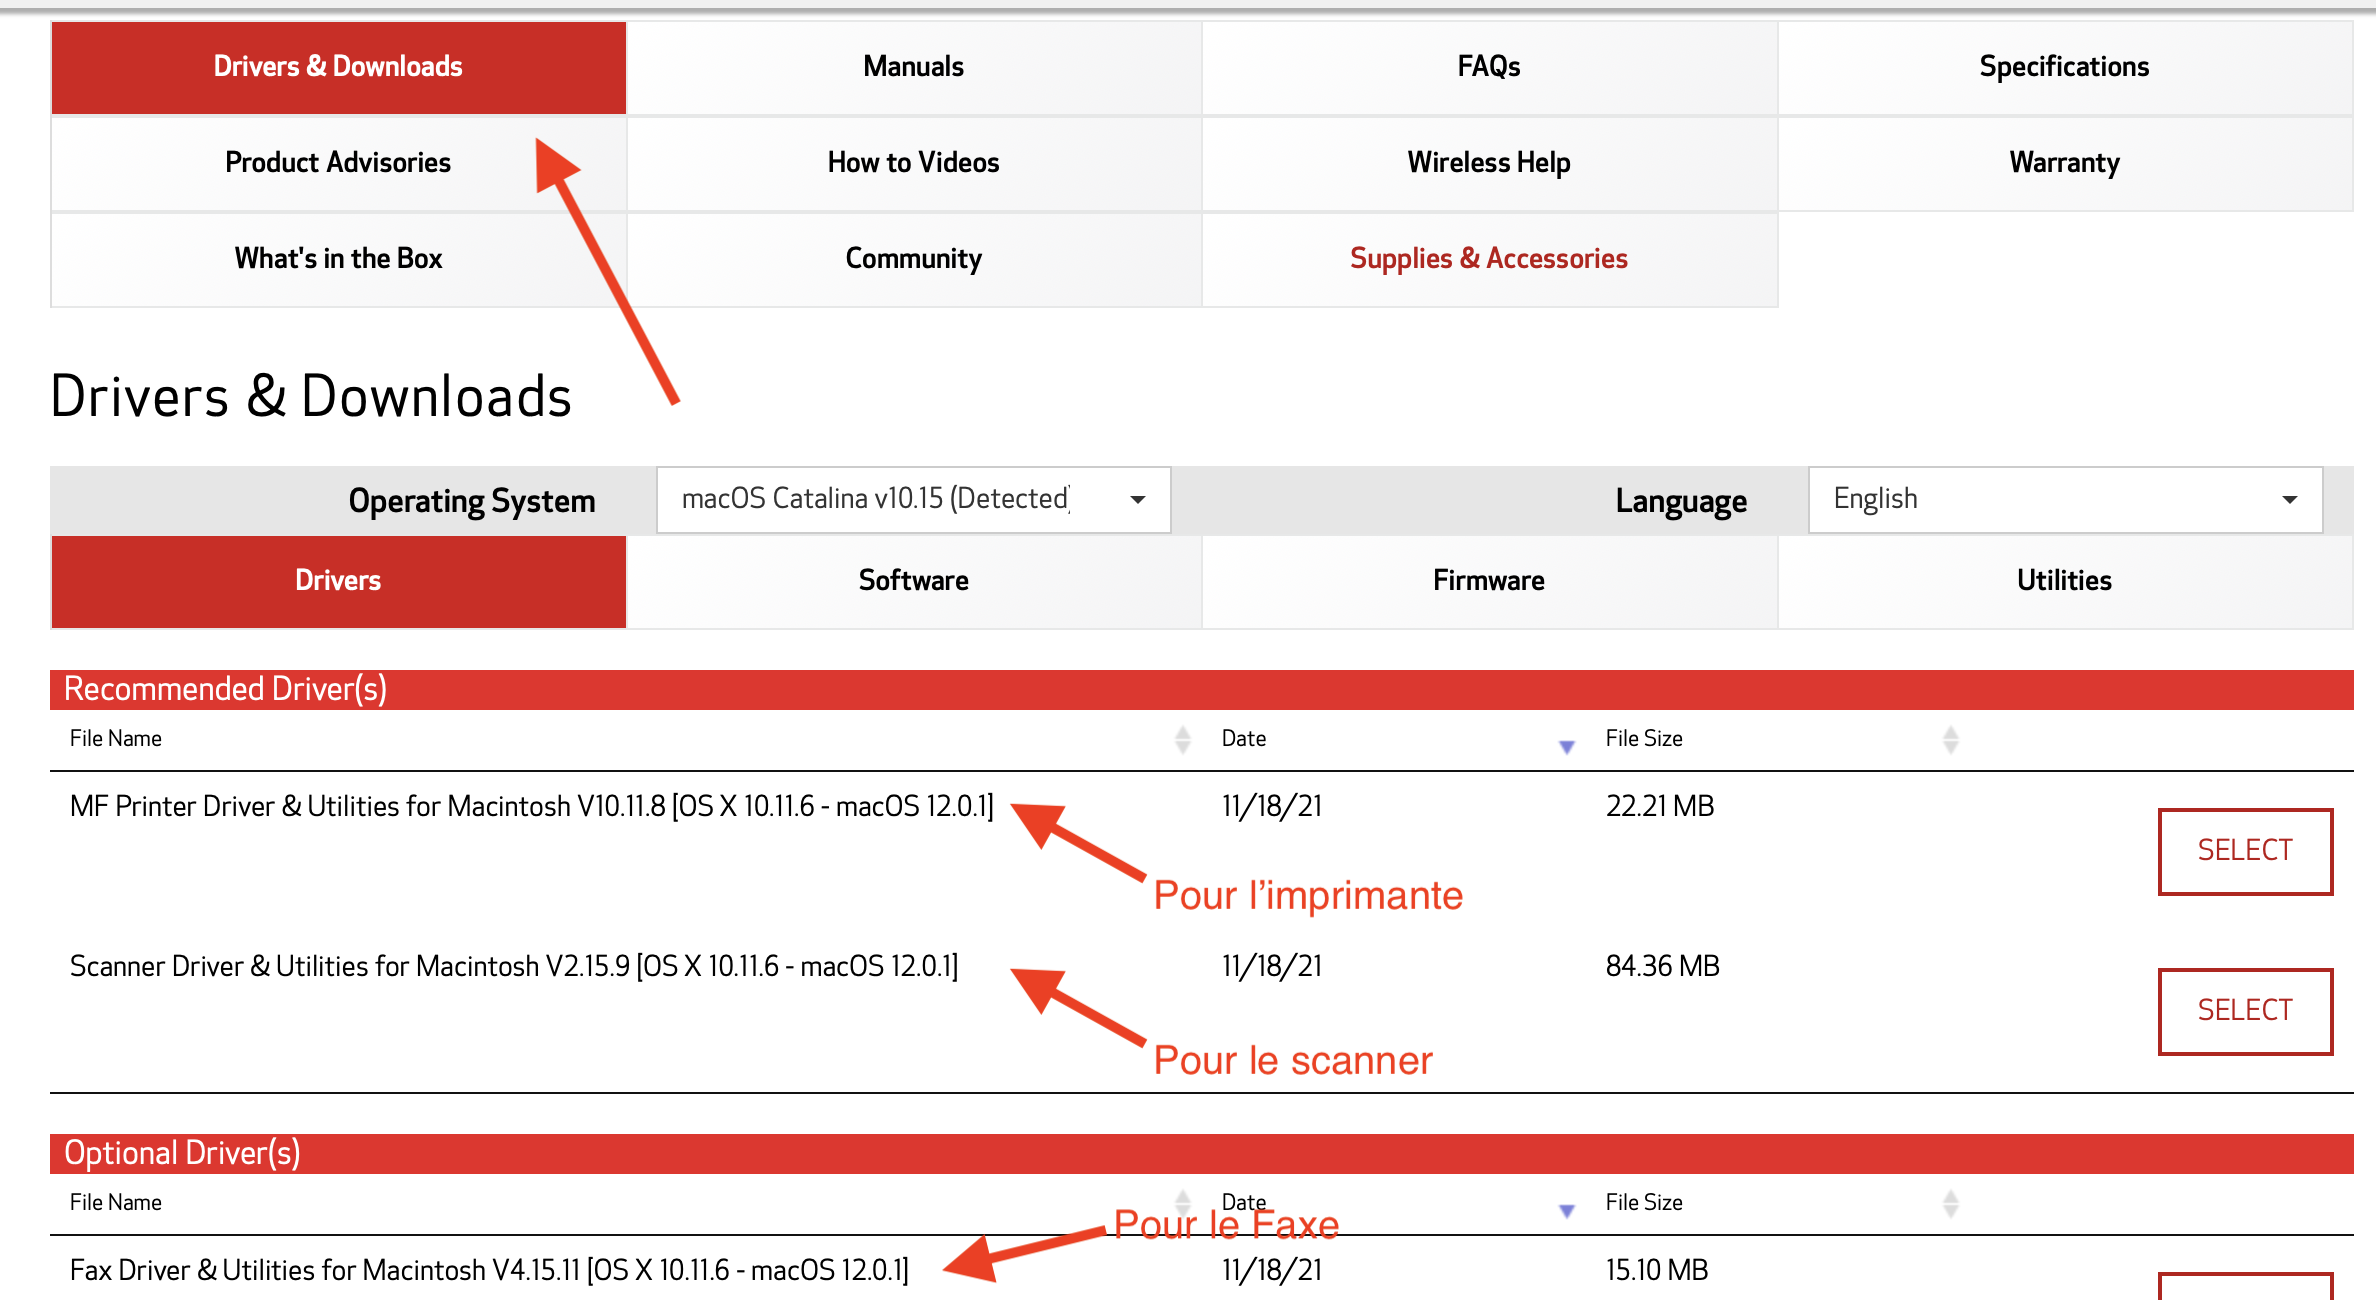Click Date sort arrow in Optional Drivers

(x=1566, y=1210)
